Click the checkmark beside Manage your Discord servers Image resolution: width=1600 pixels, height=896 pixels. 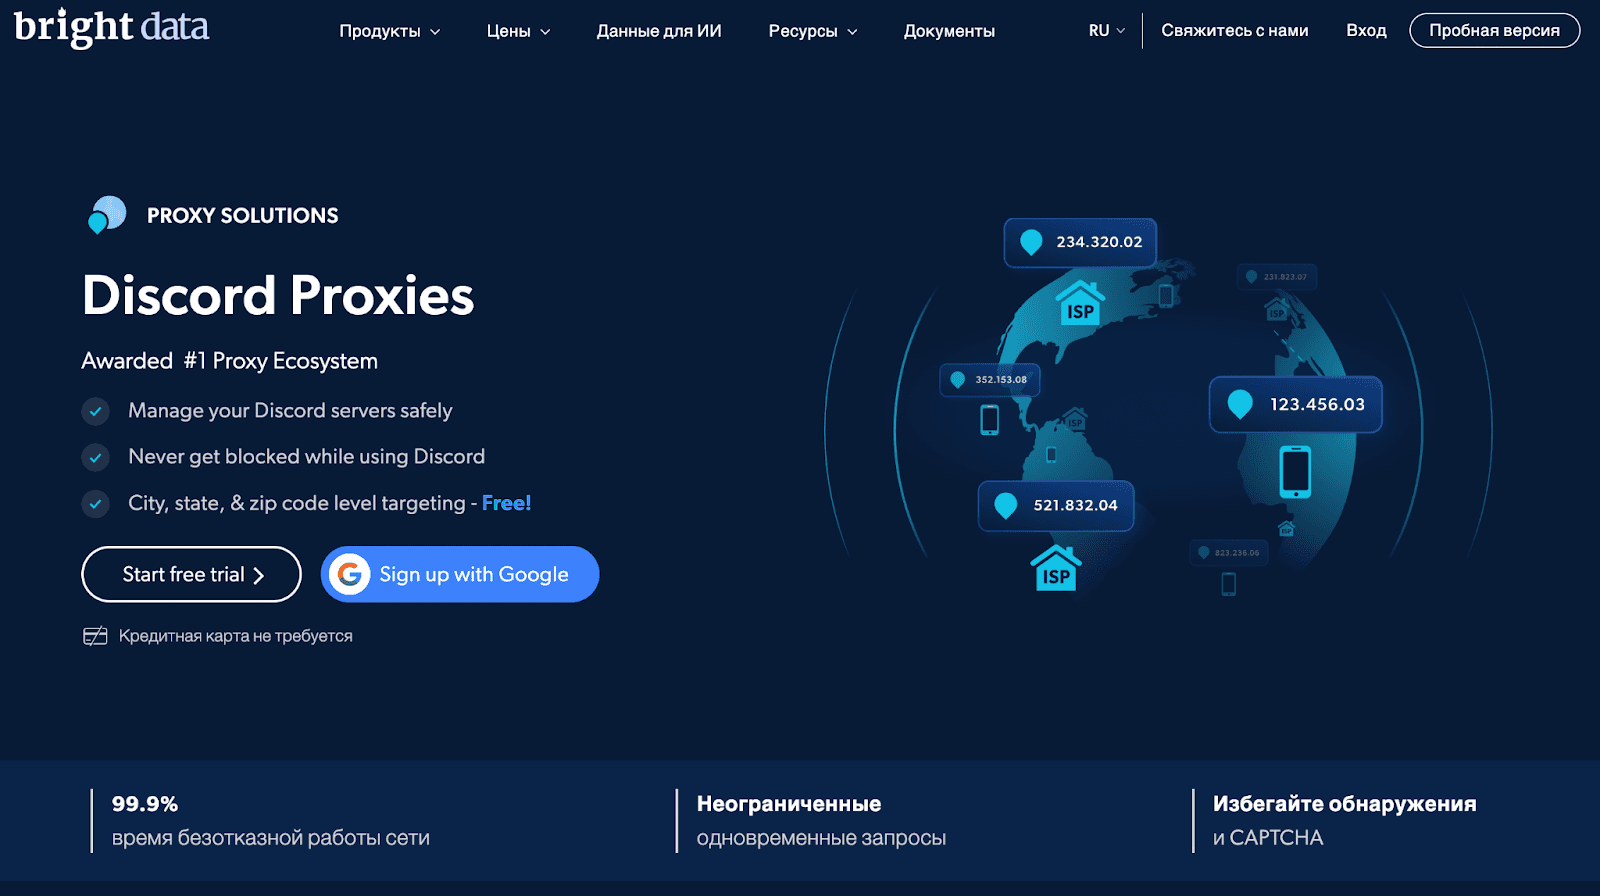(x=95, y=411)
